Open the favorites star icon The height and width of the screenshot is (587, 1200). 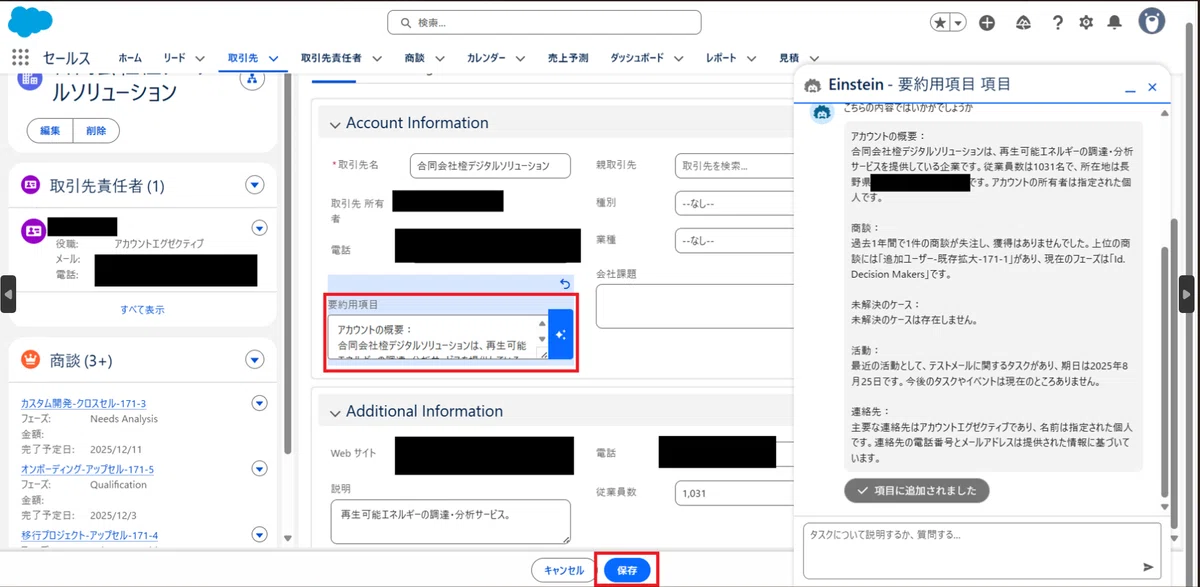pos(941,22)
